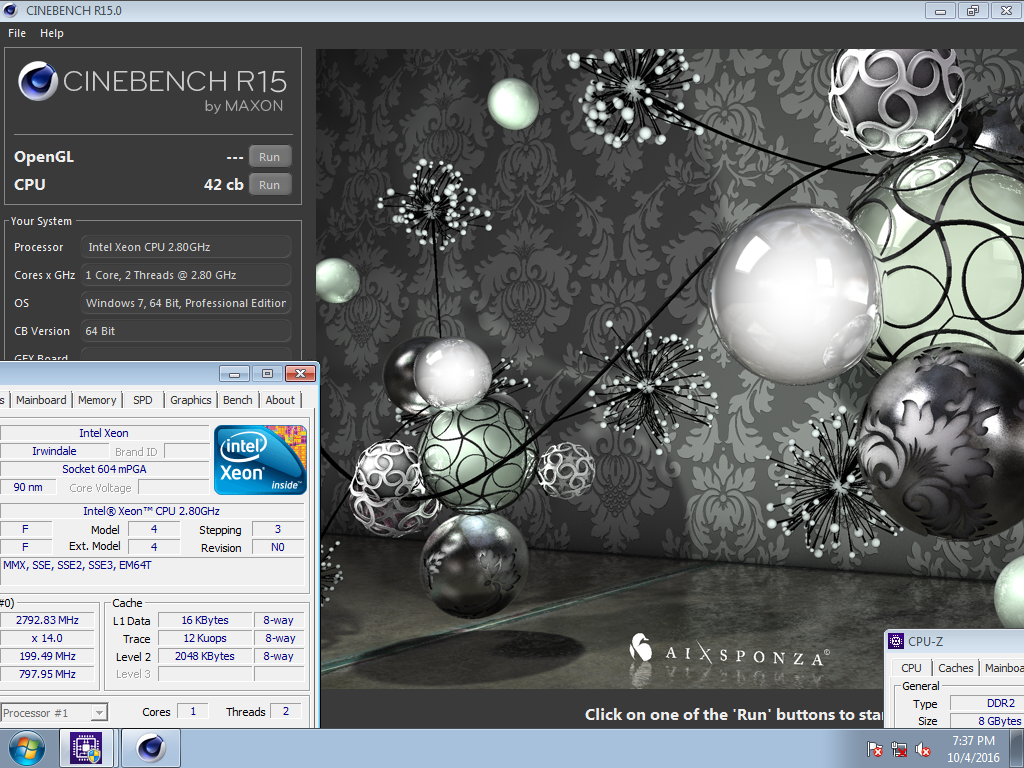Image resolution: width=1024 pixels, height=768 pixels.
Task: Minimize the front CPU-Z window
Action: pos(234,374)
